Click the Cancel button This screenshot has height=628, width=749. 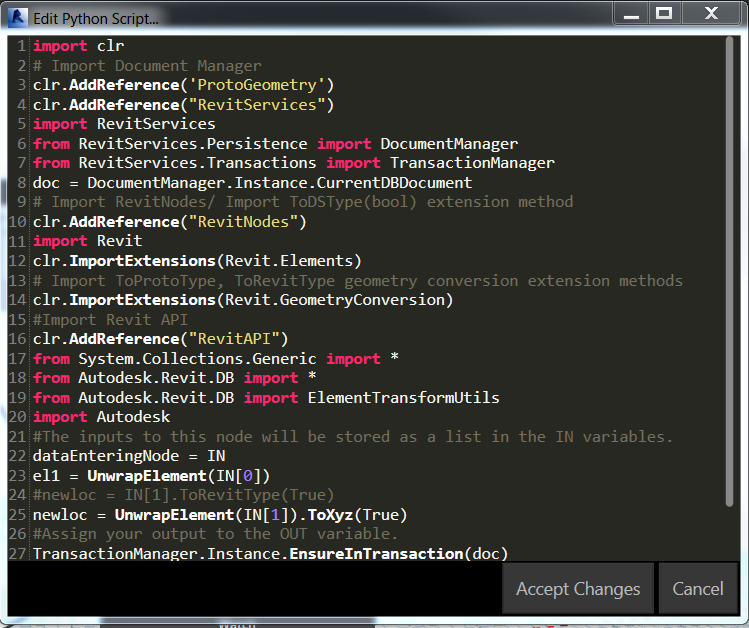[x=698, y=588]
